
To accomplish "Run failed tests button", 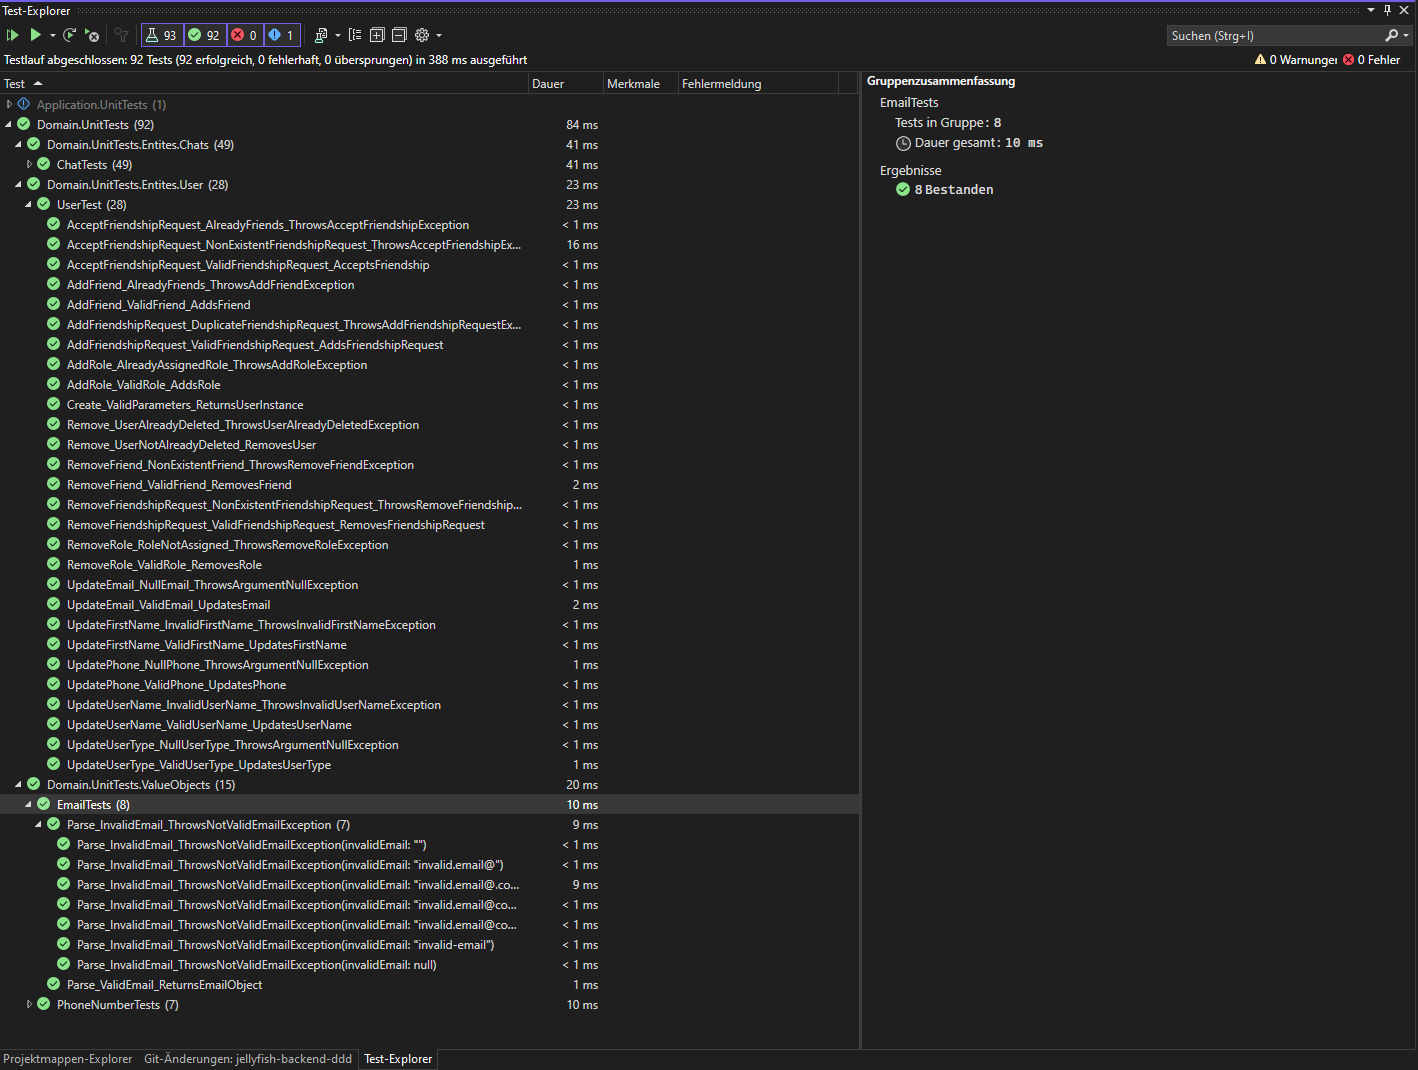I will tap(92, 35).
